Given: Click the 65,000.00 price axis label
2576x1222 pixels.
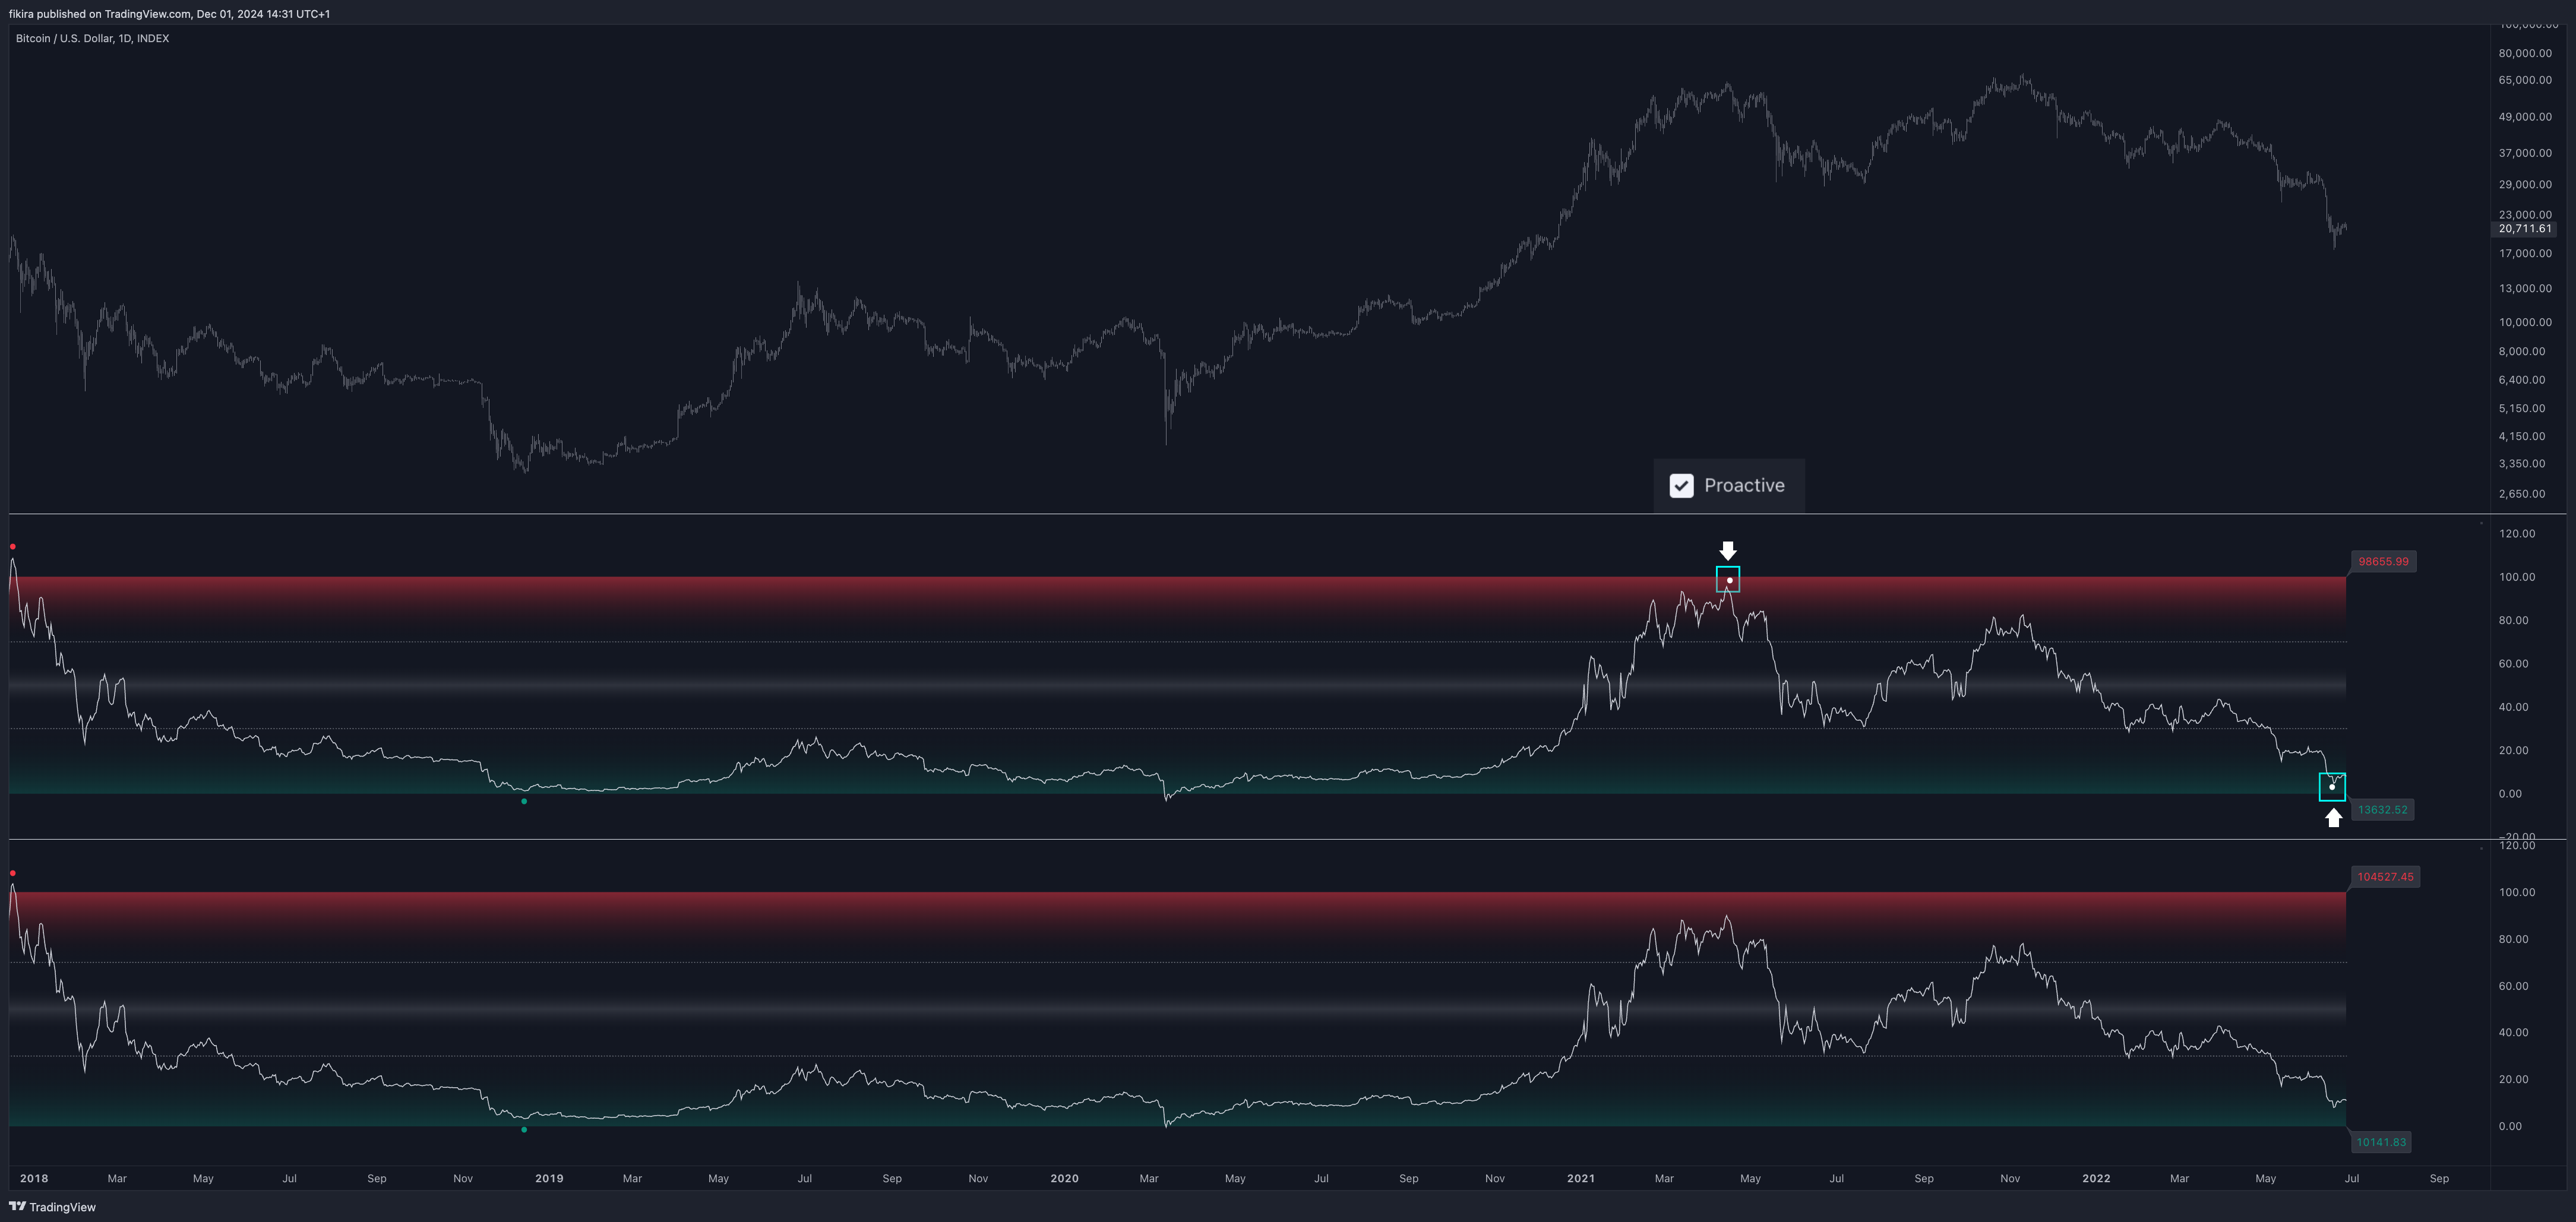Looking at the screenshot, I should coord(2525,80).
